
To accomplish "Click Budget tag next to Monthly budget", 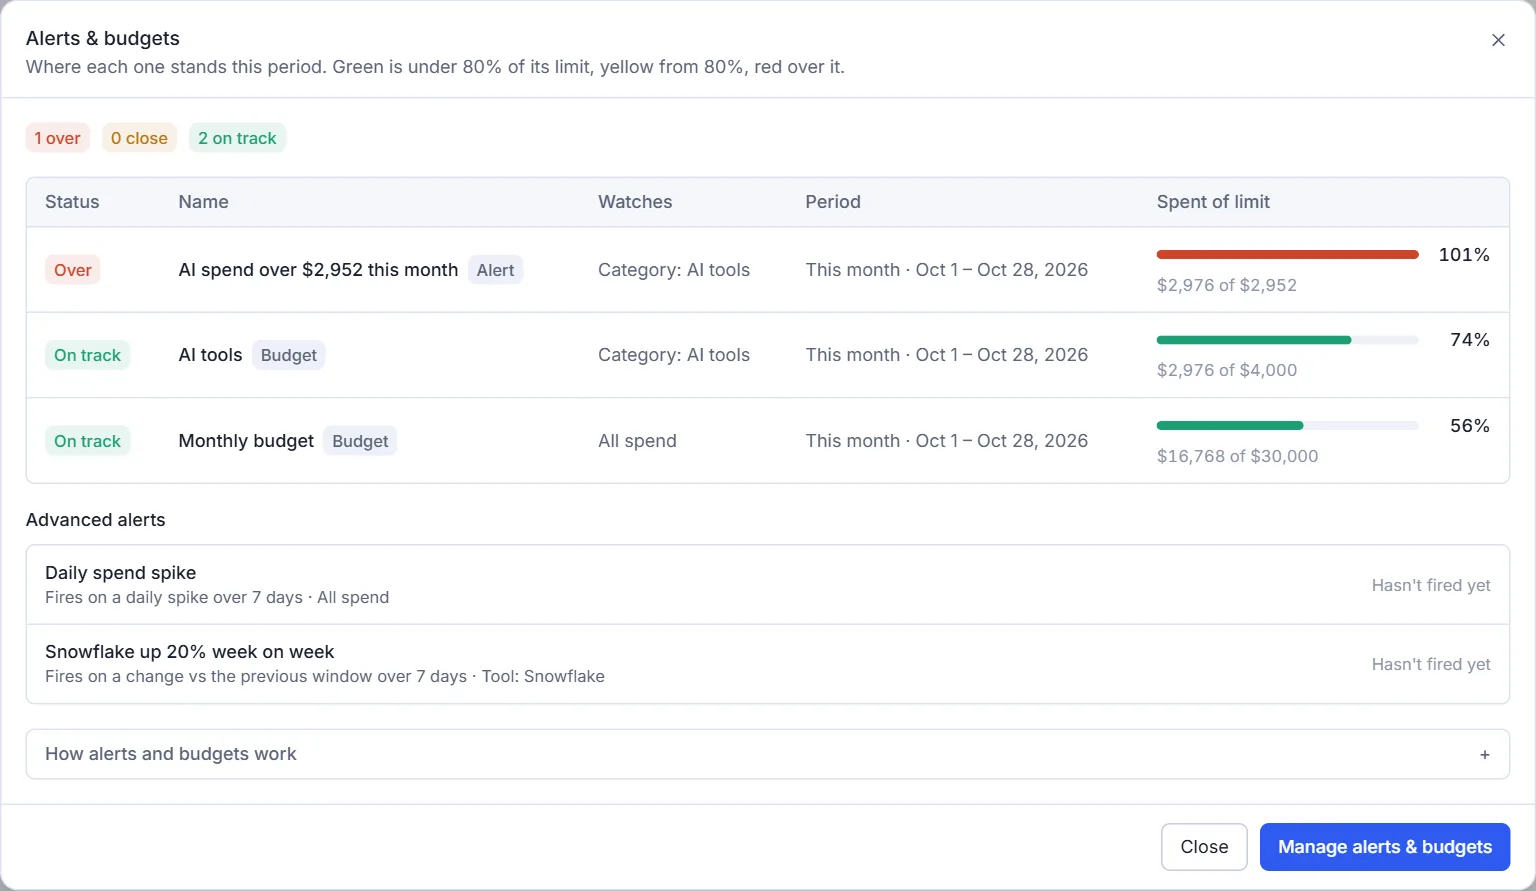I will (x=360, y=441).
